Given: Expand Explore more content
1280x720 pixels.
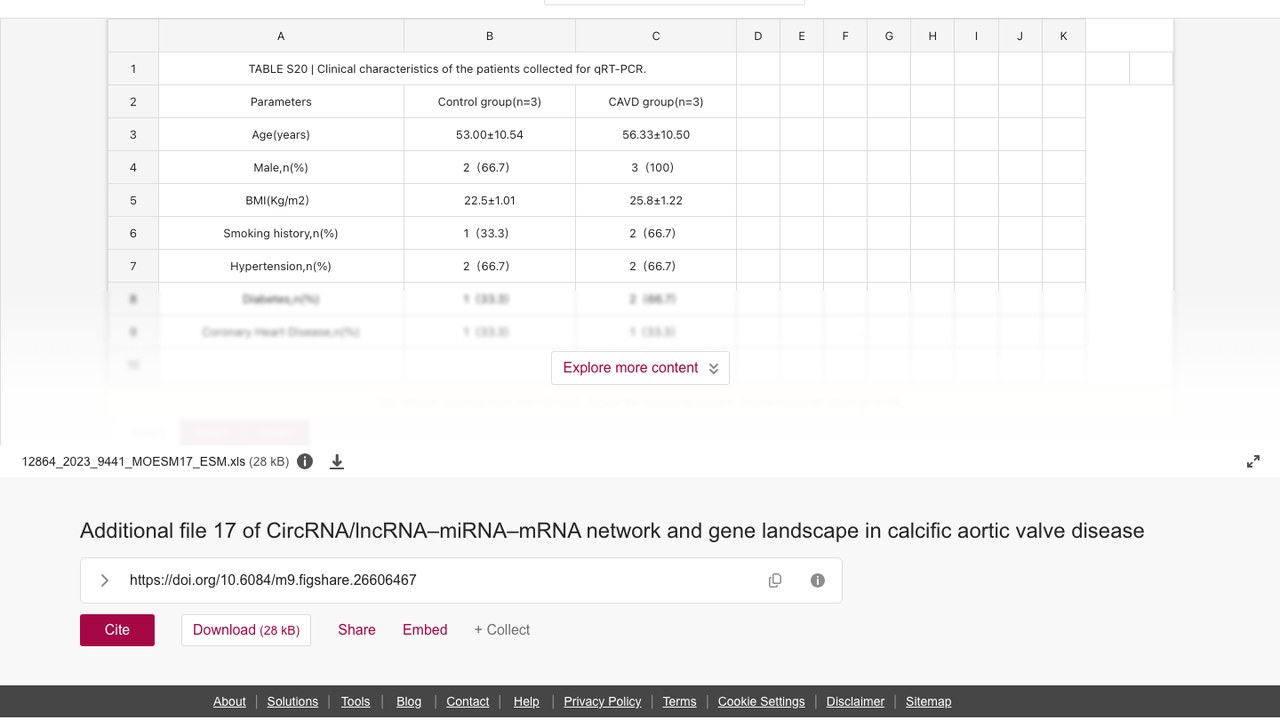Looking at the screenshot, I should coord(640,368).
